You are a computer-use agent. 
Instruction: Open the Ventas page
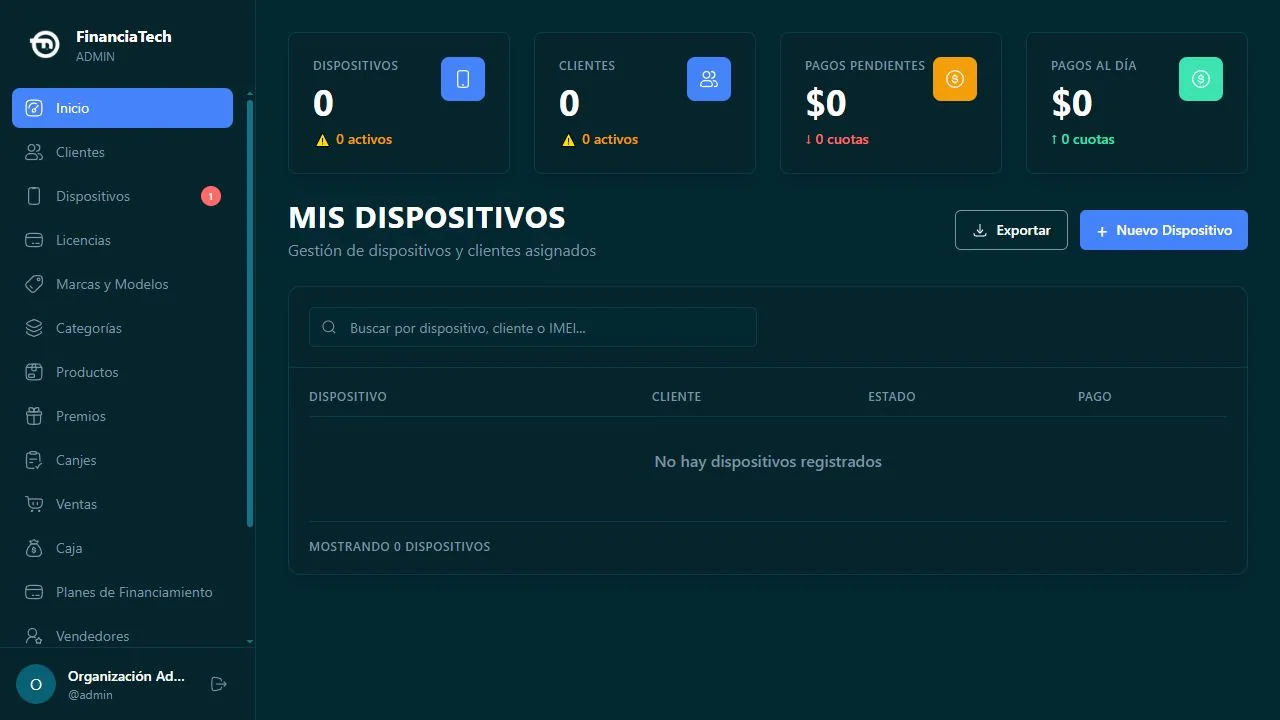tap(122, 504)
